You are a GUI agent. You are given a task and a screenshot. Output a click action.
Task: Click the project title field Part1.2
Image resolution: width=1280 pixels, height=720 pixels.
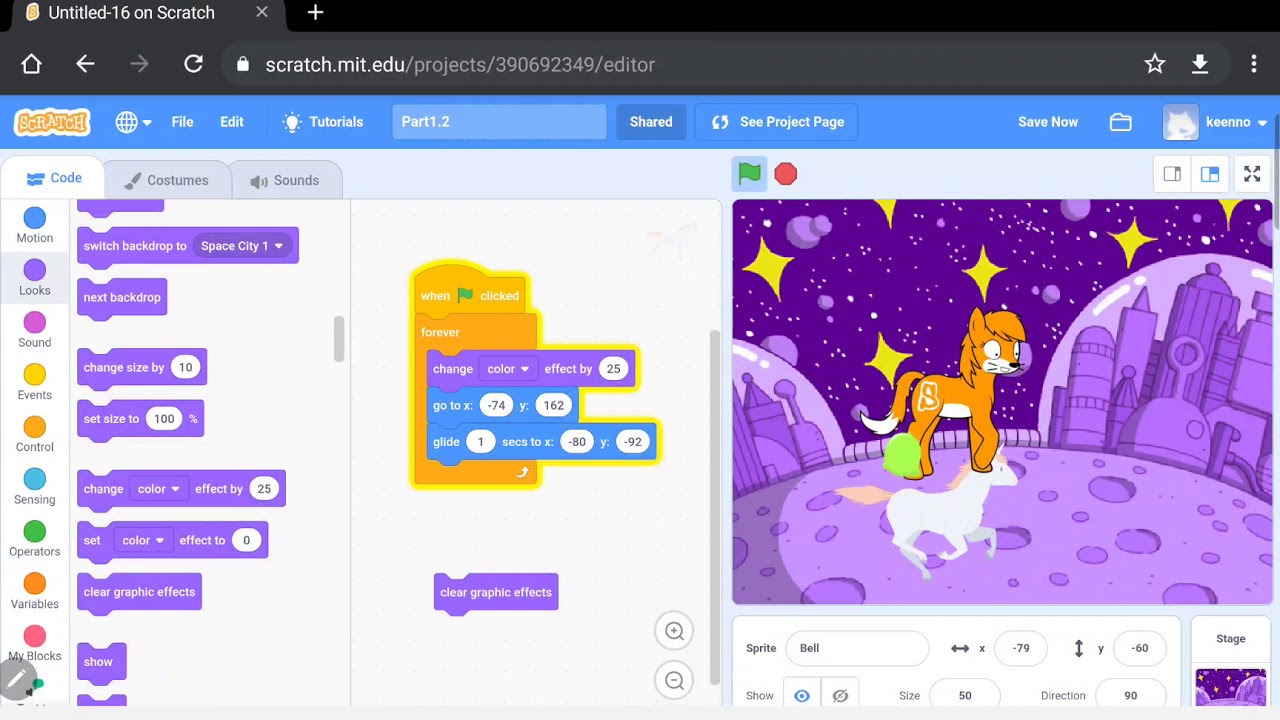(499, 122)
